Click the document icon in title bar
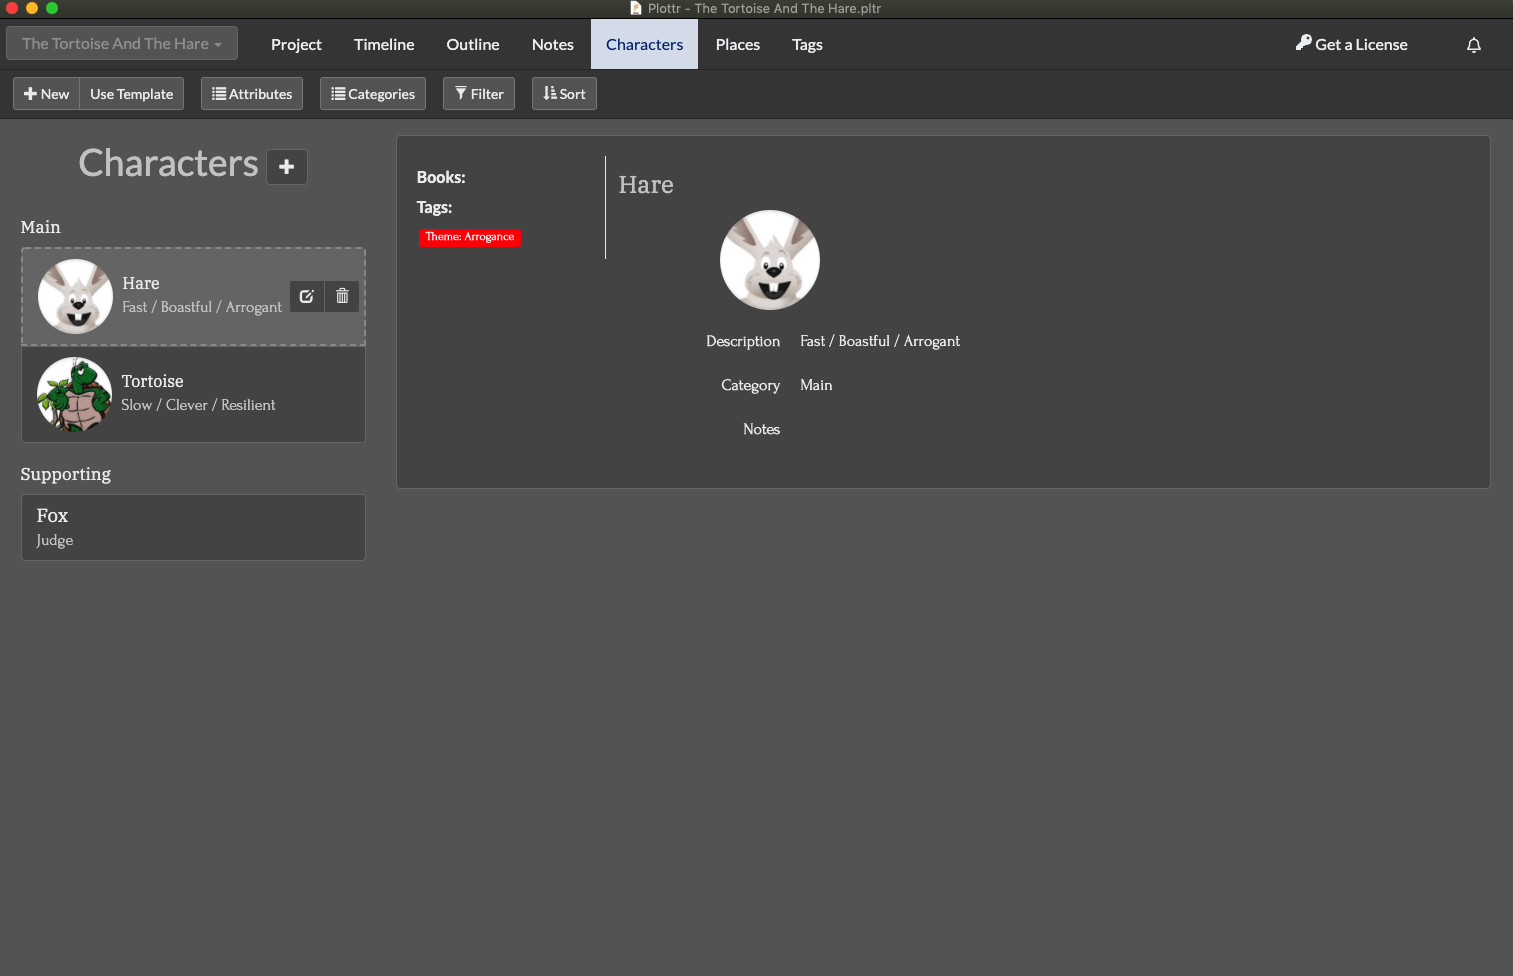Viewport: 1513px width, 976px height. [636, 8]
